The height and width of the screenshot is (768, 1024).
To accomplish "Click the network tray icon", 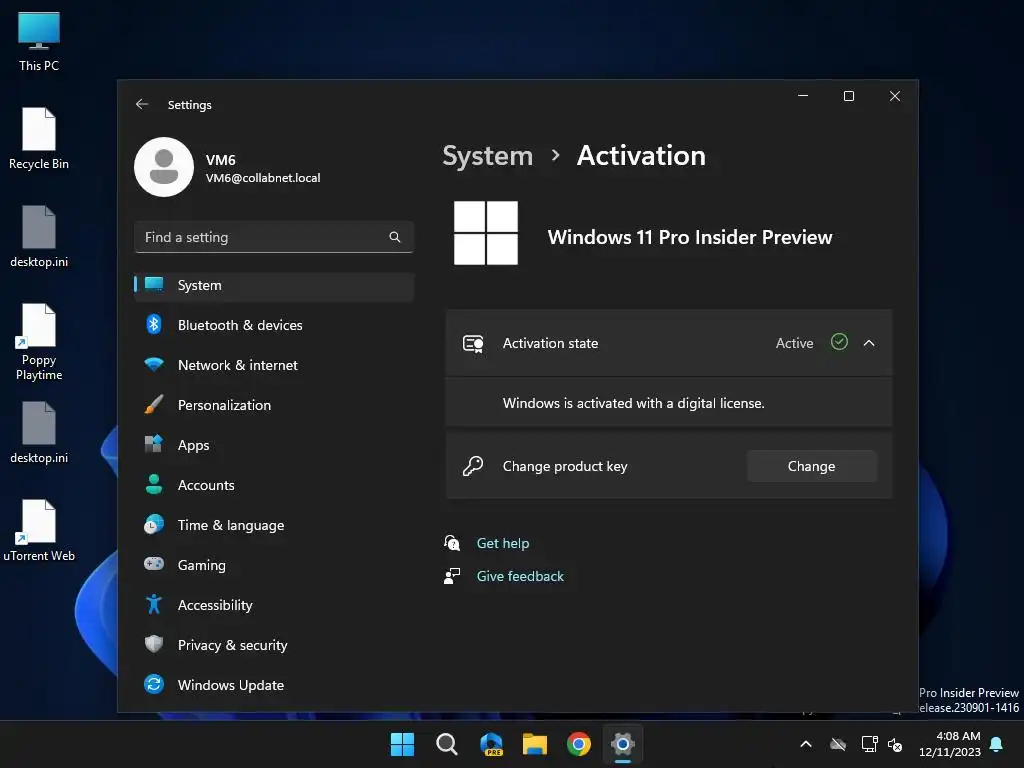I will coord(869,744).
